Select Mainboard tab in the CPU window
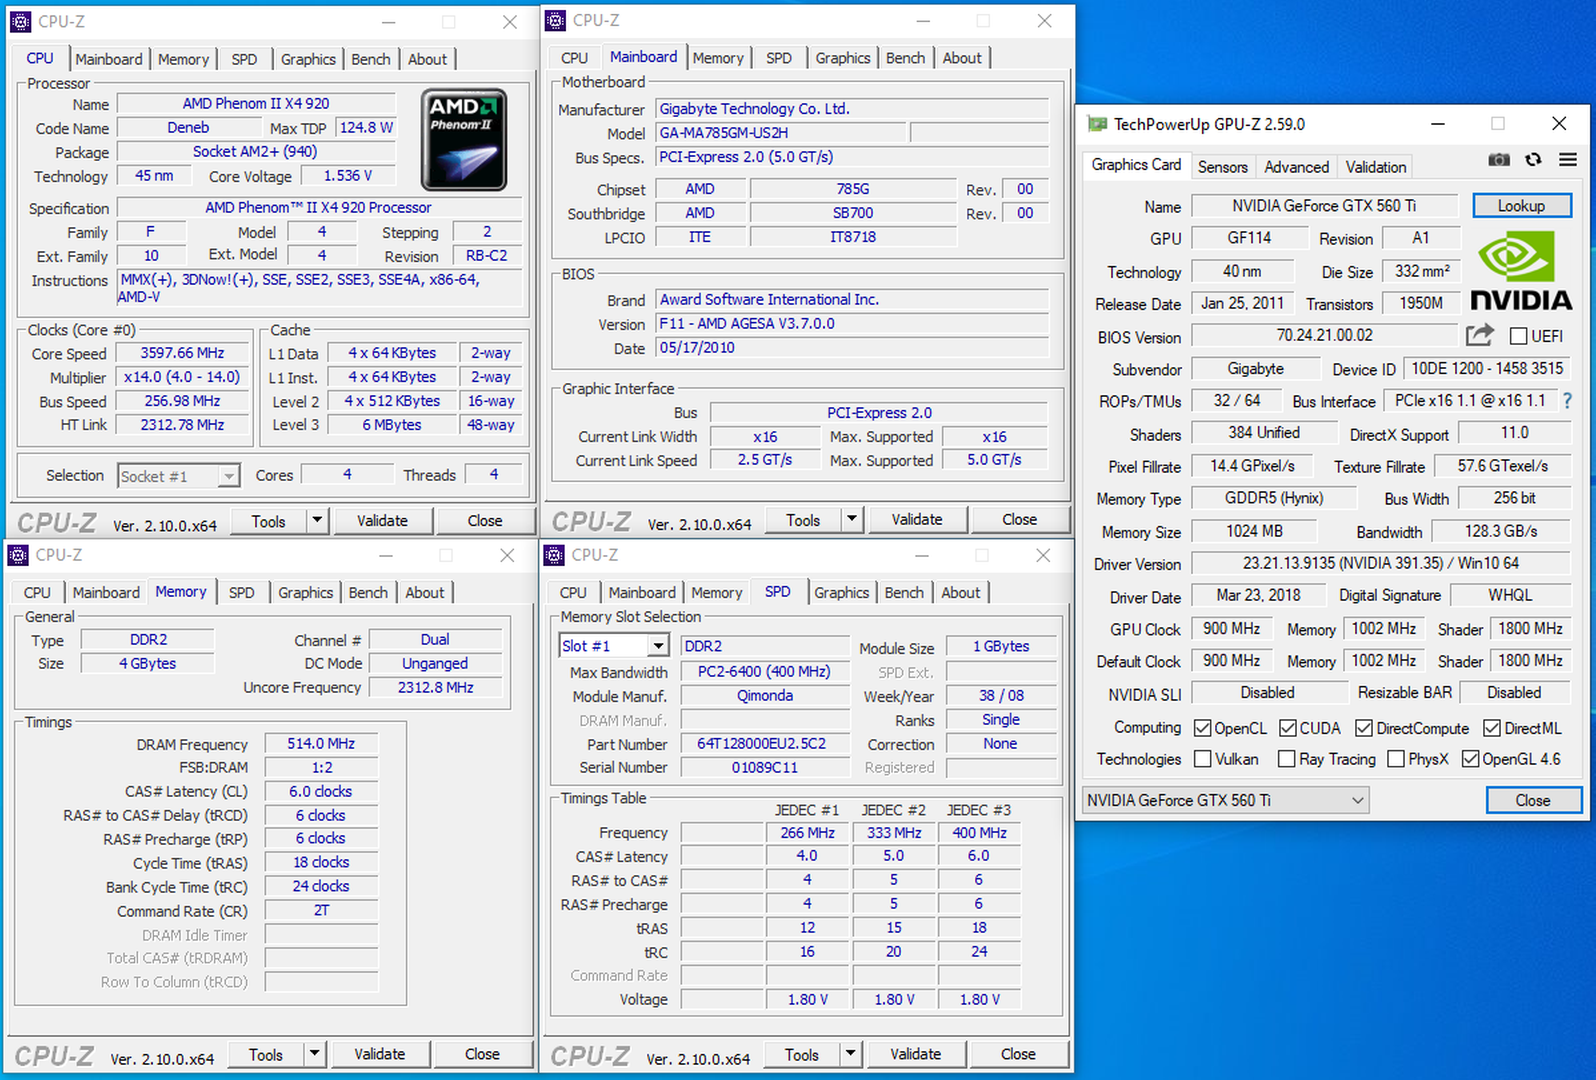The image size is (1596, 1080). pos(108,59)
